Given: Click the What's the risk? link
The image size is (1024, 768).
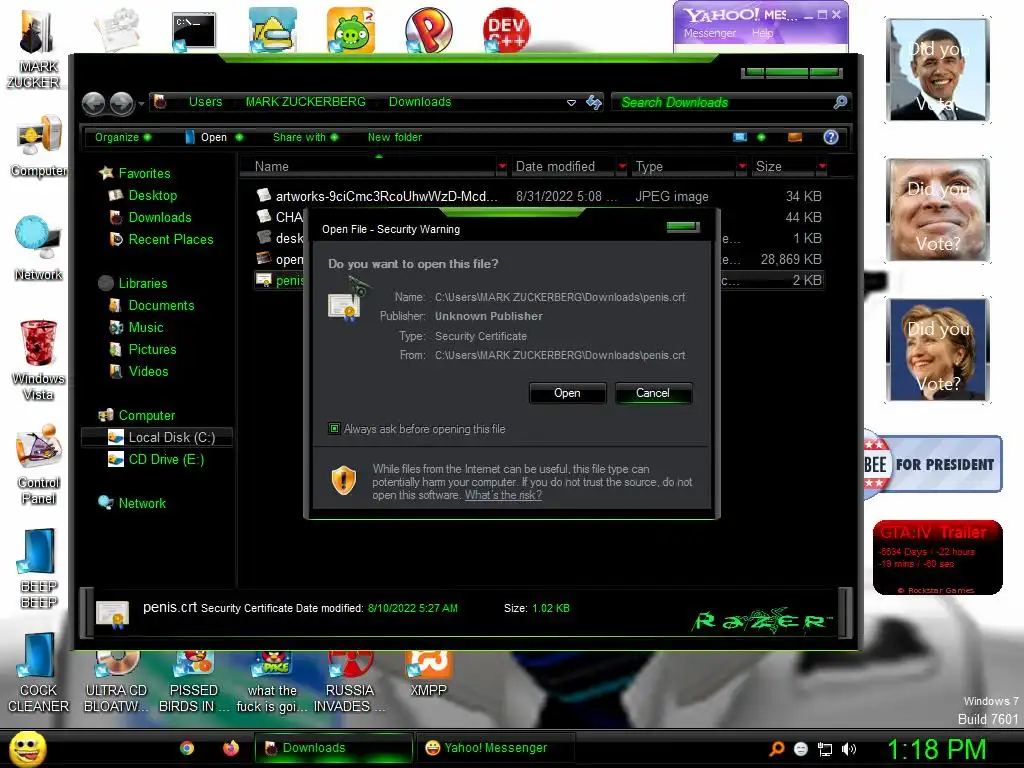Looking at the screenshot, I should [503, 495].
